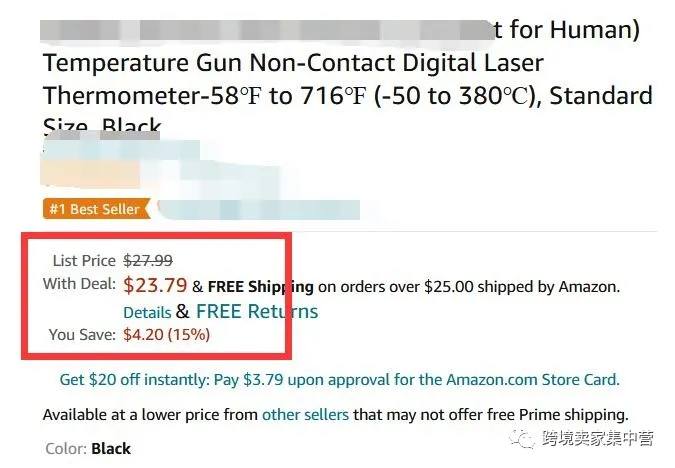
Task: Click the Temperature Gun product title
Action: [293, 63]
